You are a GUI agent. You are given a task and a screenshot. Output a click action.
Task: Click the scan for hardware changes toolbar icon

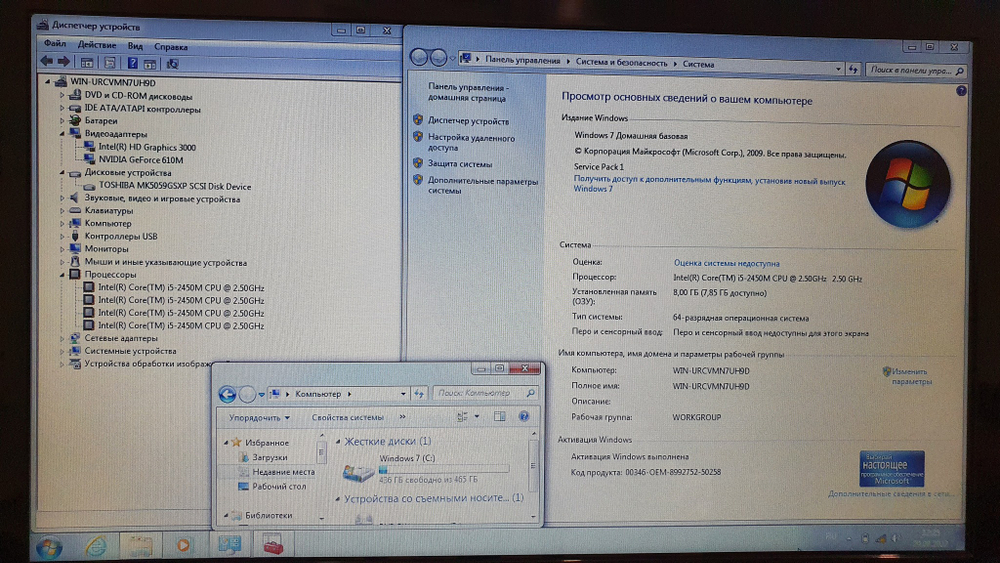(x=172, y=64)
